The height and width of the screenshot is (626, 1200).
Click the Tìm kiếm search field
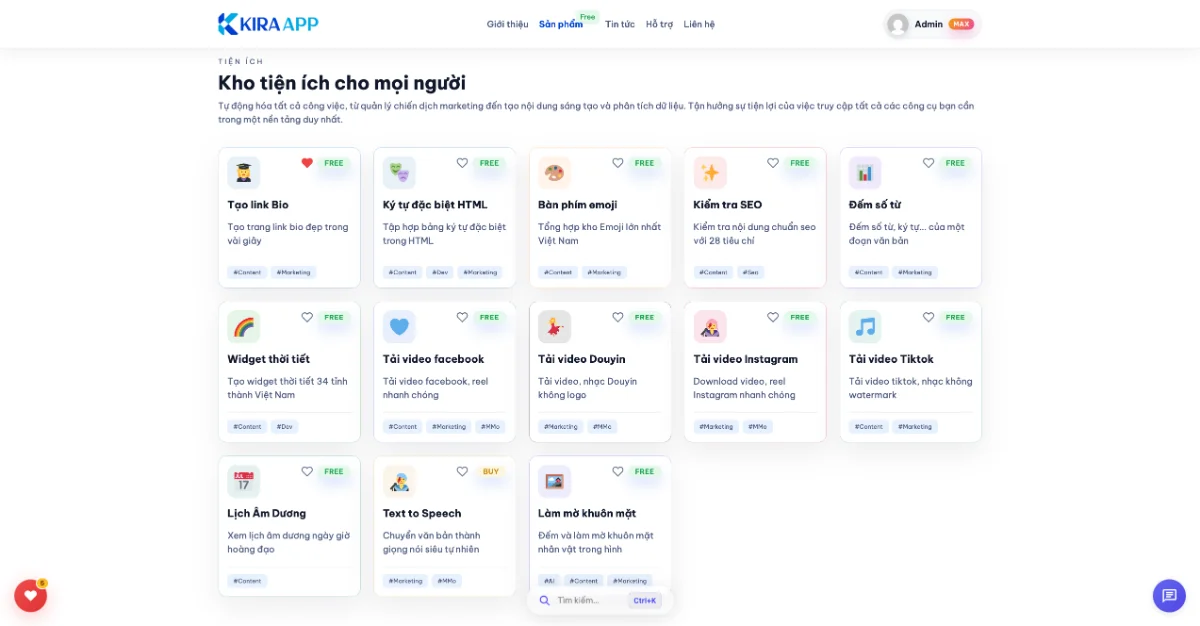[590, 600]
